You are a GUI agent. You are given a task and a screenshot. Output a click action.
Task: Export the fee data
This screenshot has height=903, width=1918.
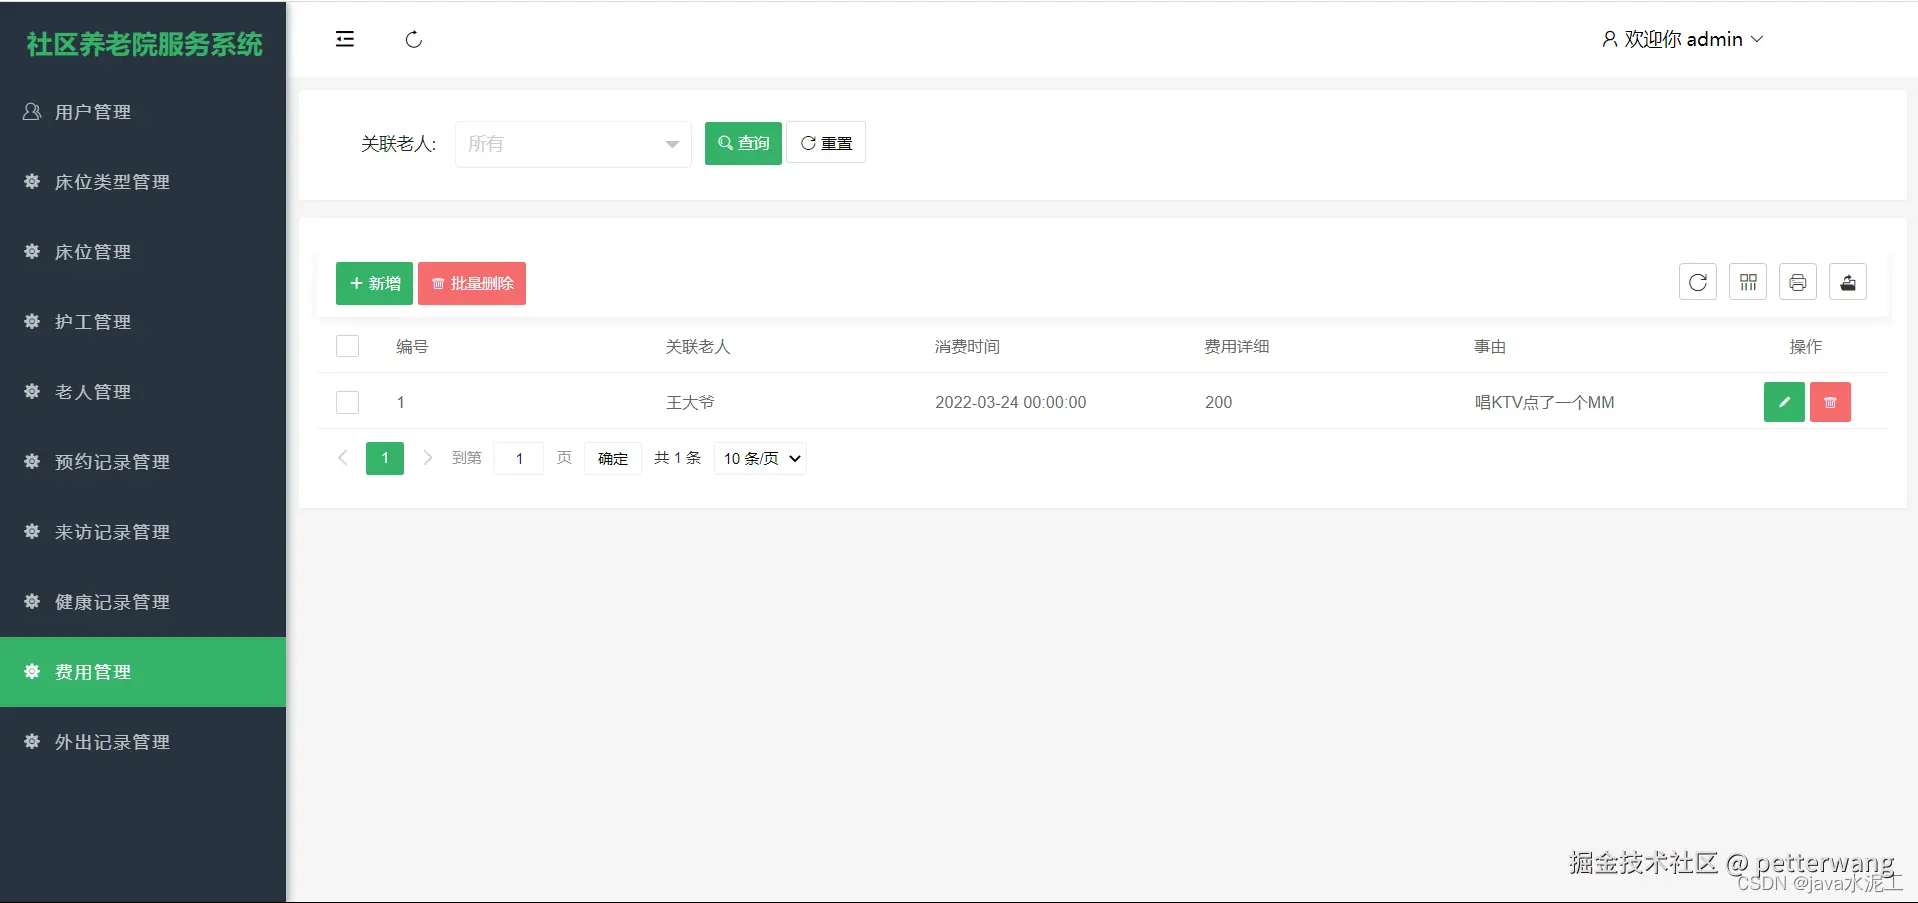[1847, 281]
